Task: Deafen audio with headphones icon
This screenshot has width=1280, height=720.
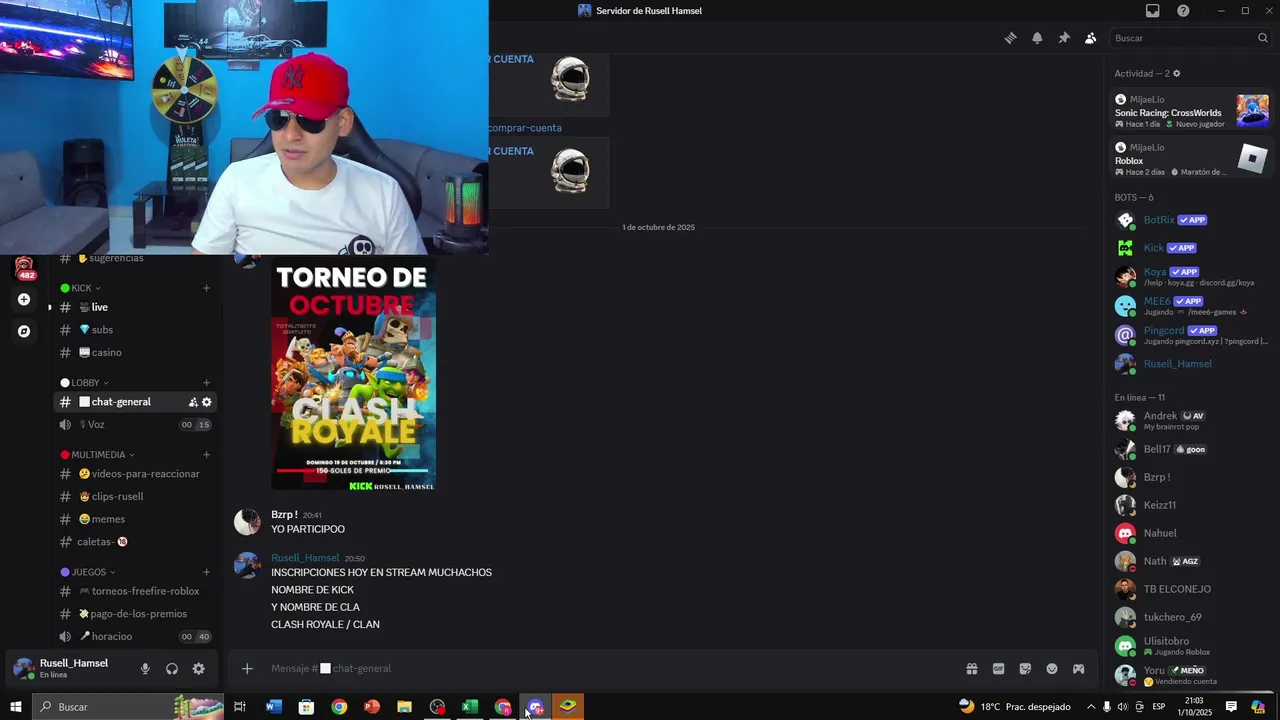Action: click(x=172, y=669)
